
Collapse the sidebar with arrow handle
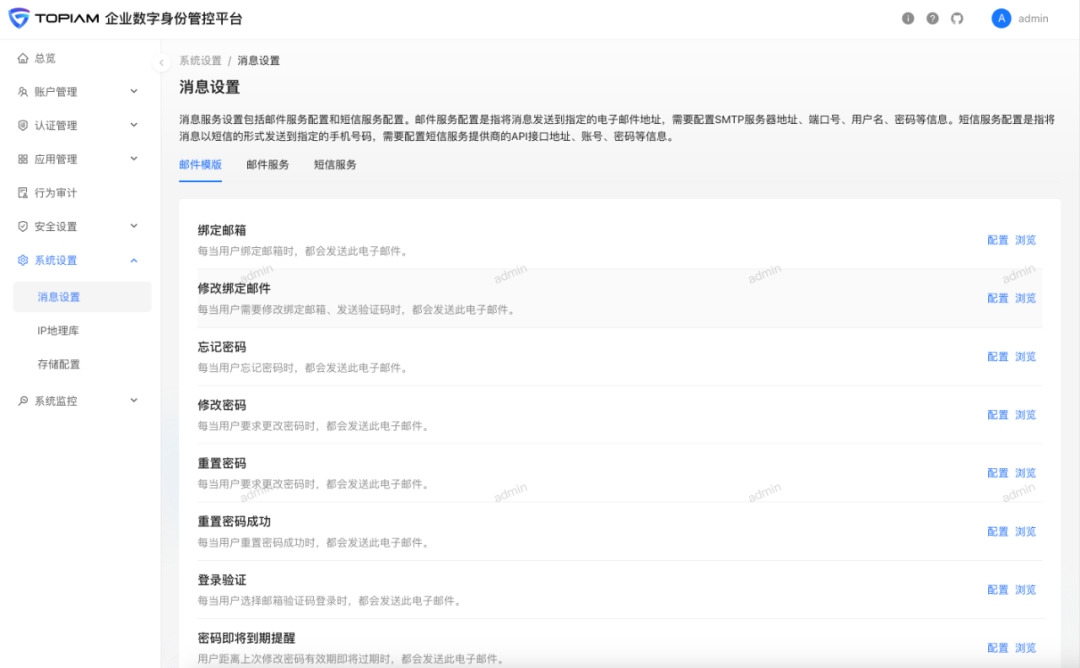pos(161,63)
